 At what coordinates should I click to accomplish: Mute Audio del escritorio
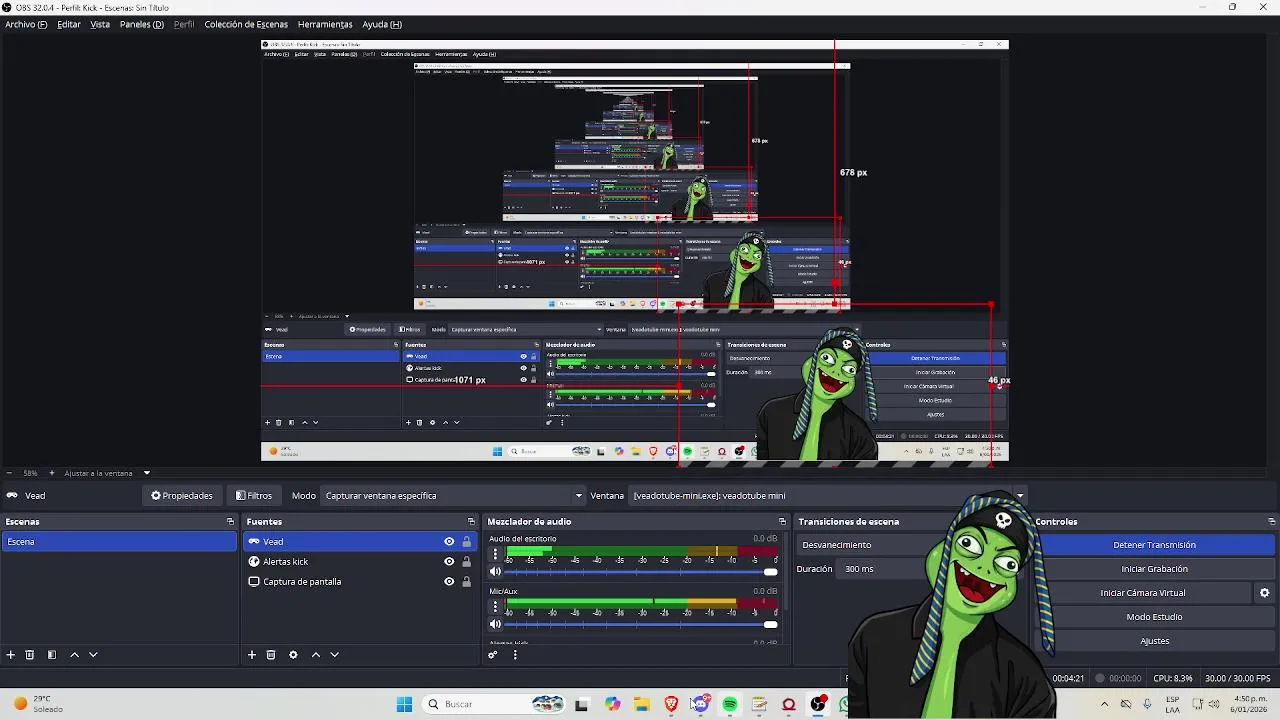[x=495, y=572]
